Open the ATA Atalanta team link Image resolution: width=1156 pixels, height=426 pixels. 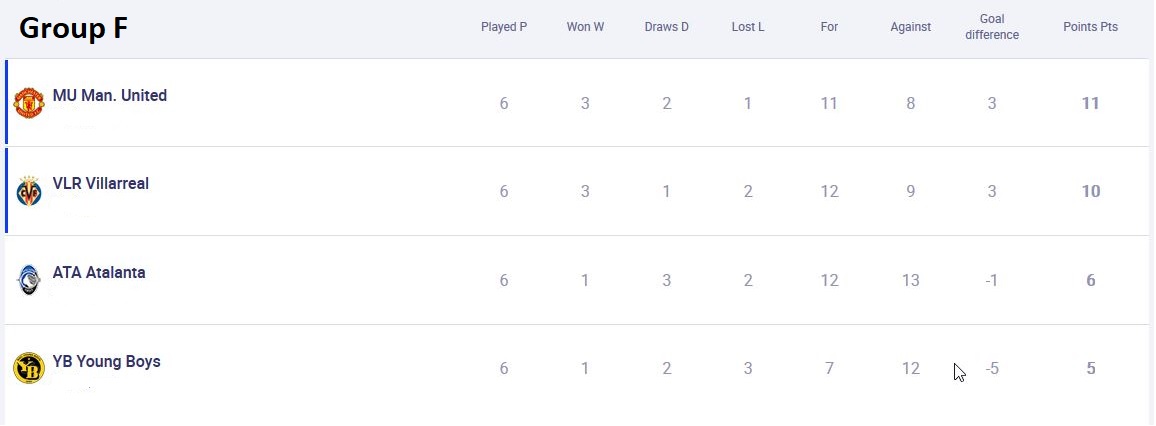(99, 272)
